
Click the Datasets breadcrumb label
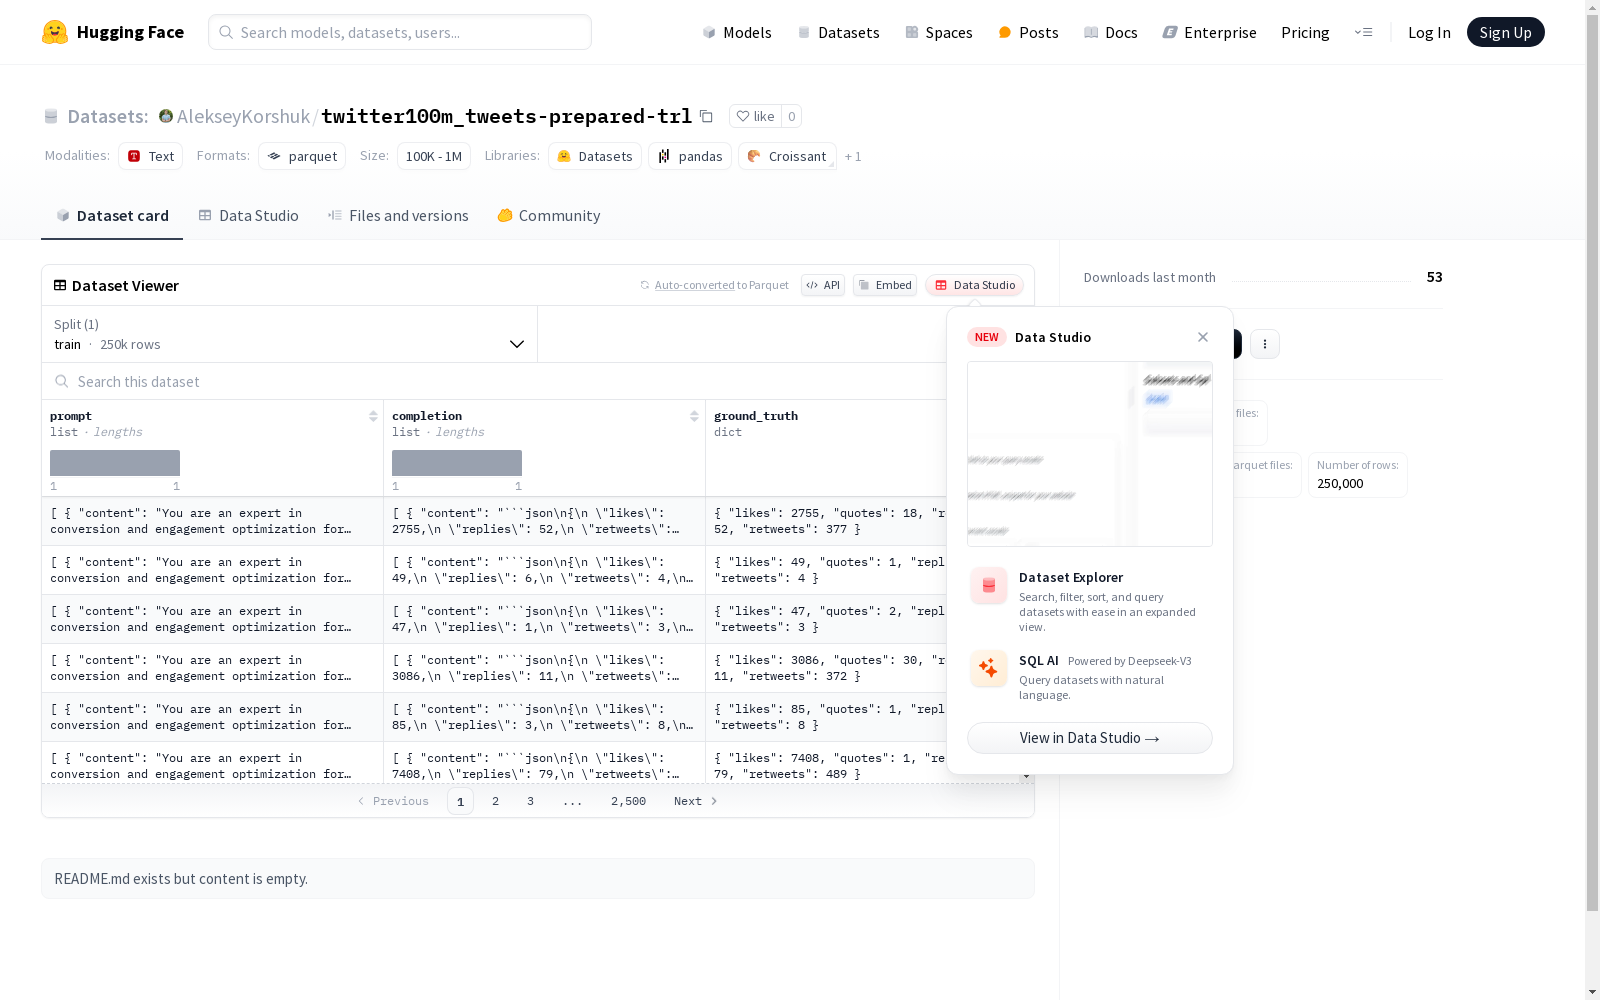[108, 116]
